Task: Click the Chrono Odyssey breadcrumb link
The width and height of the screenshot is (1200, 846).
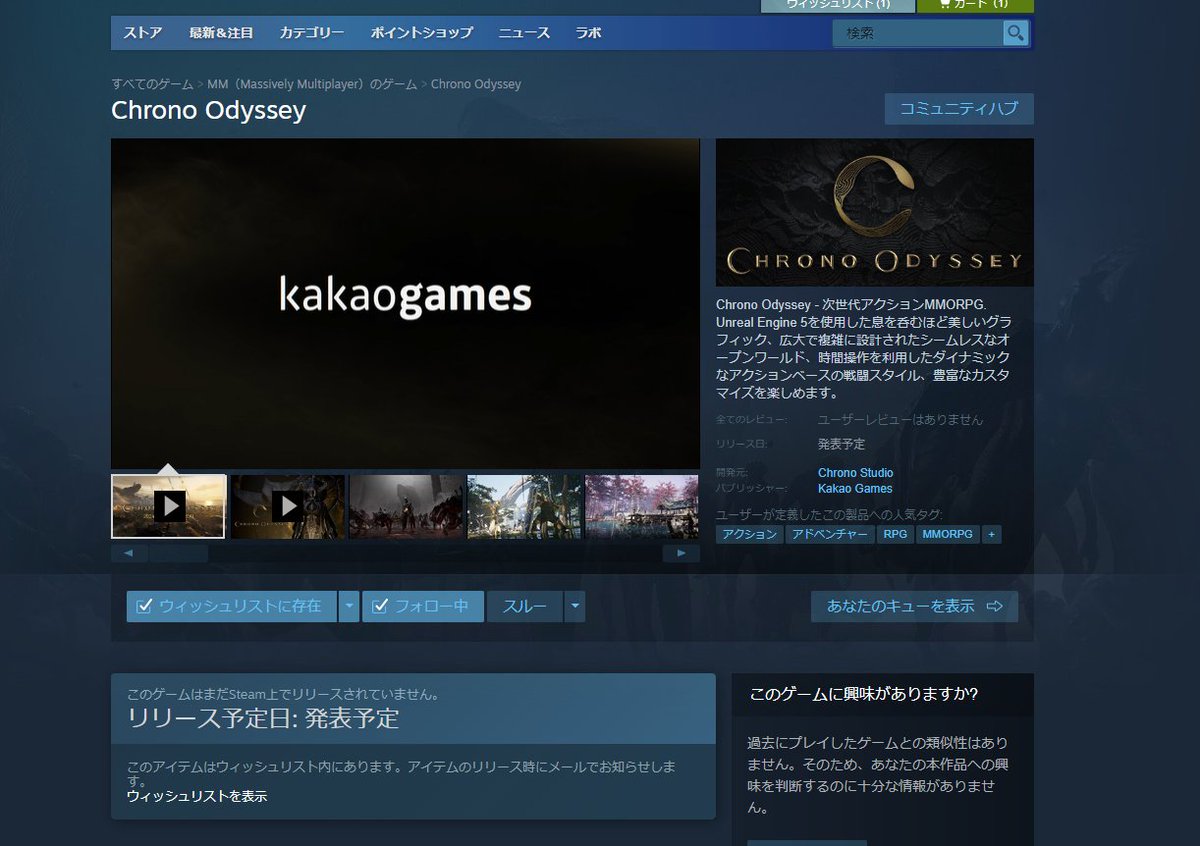Action: click(476, 84)
